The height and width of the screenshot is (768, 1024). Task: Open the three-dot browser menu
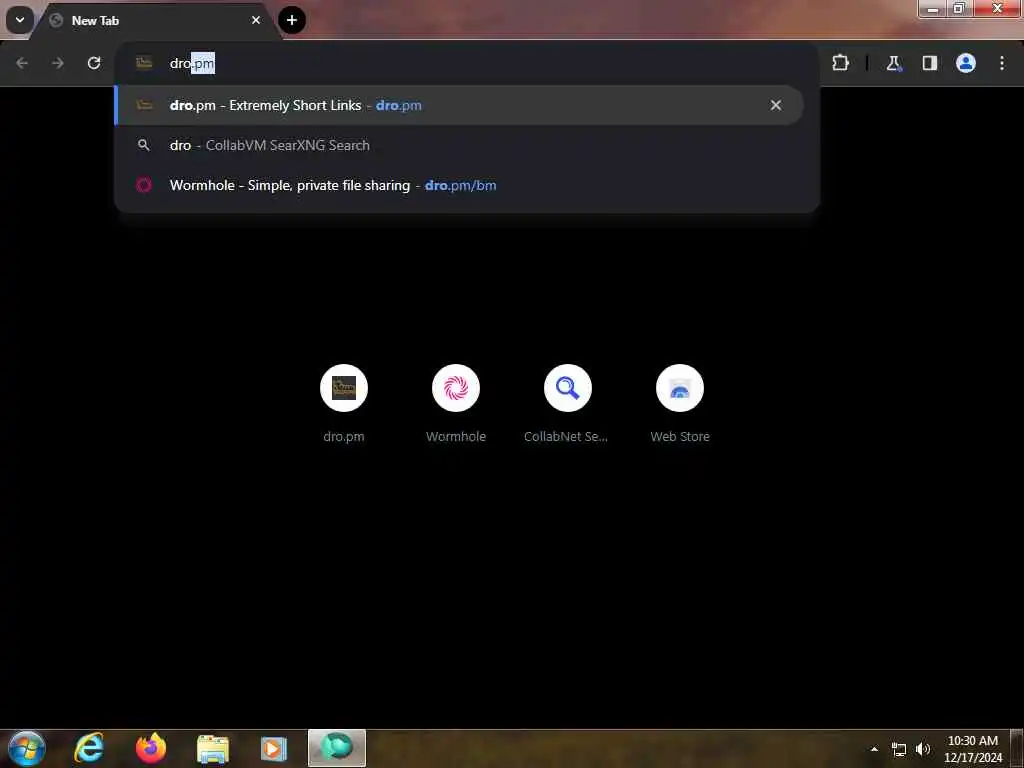click(1002, 63)
